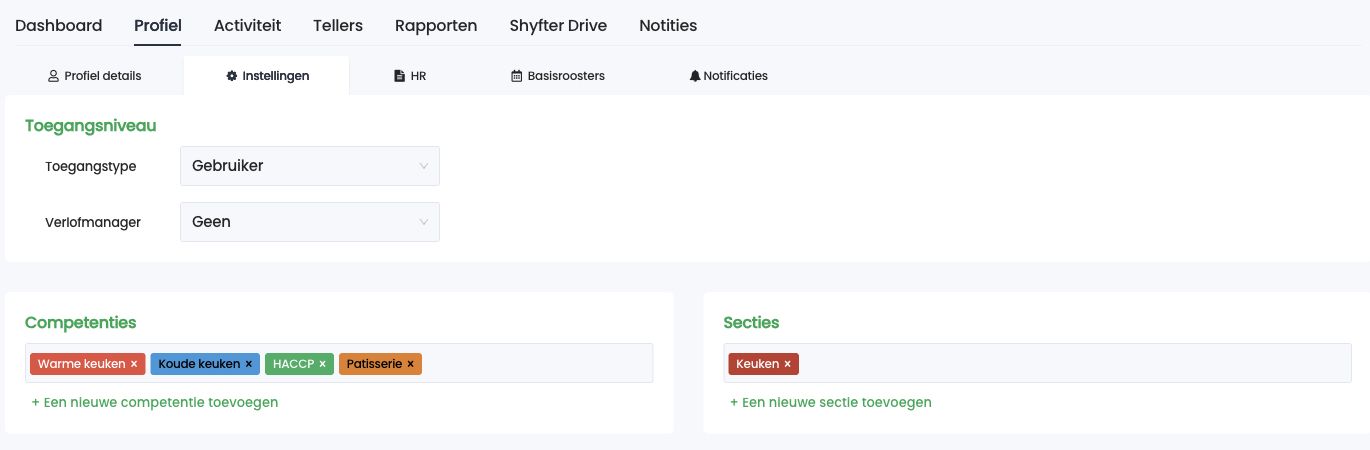Remove the HACCP competency tag
Viewport: 1370px width, 450px height.
[322, 364]
